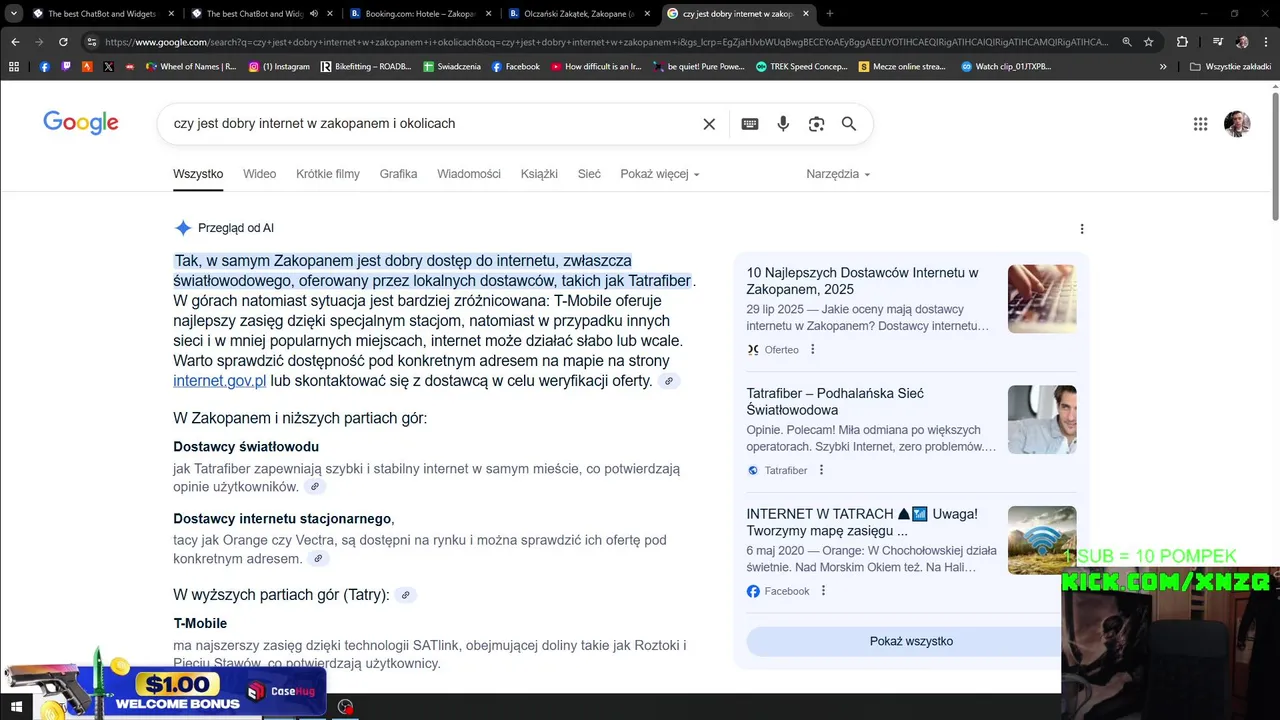Open options menu next to Tatrafiber source
This screenshot has width=1280, height=720.
tap(821, 470)
